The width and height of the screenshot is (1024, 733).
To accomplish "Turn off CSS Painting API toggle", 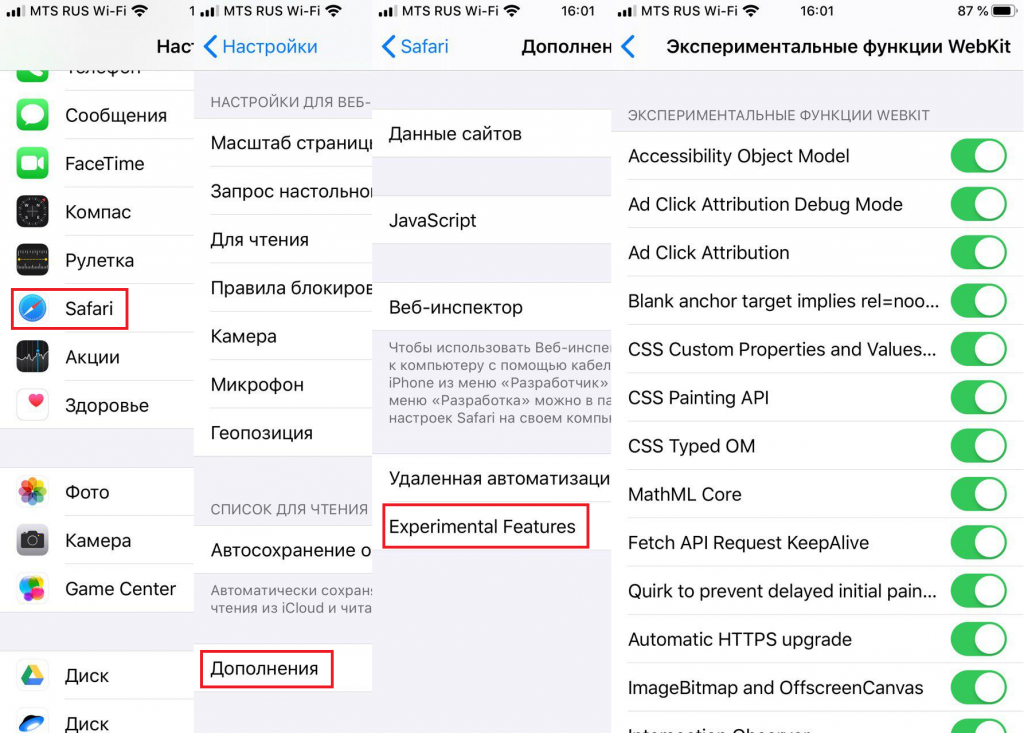I will click(x=977, y=398).
